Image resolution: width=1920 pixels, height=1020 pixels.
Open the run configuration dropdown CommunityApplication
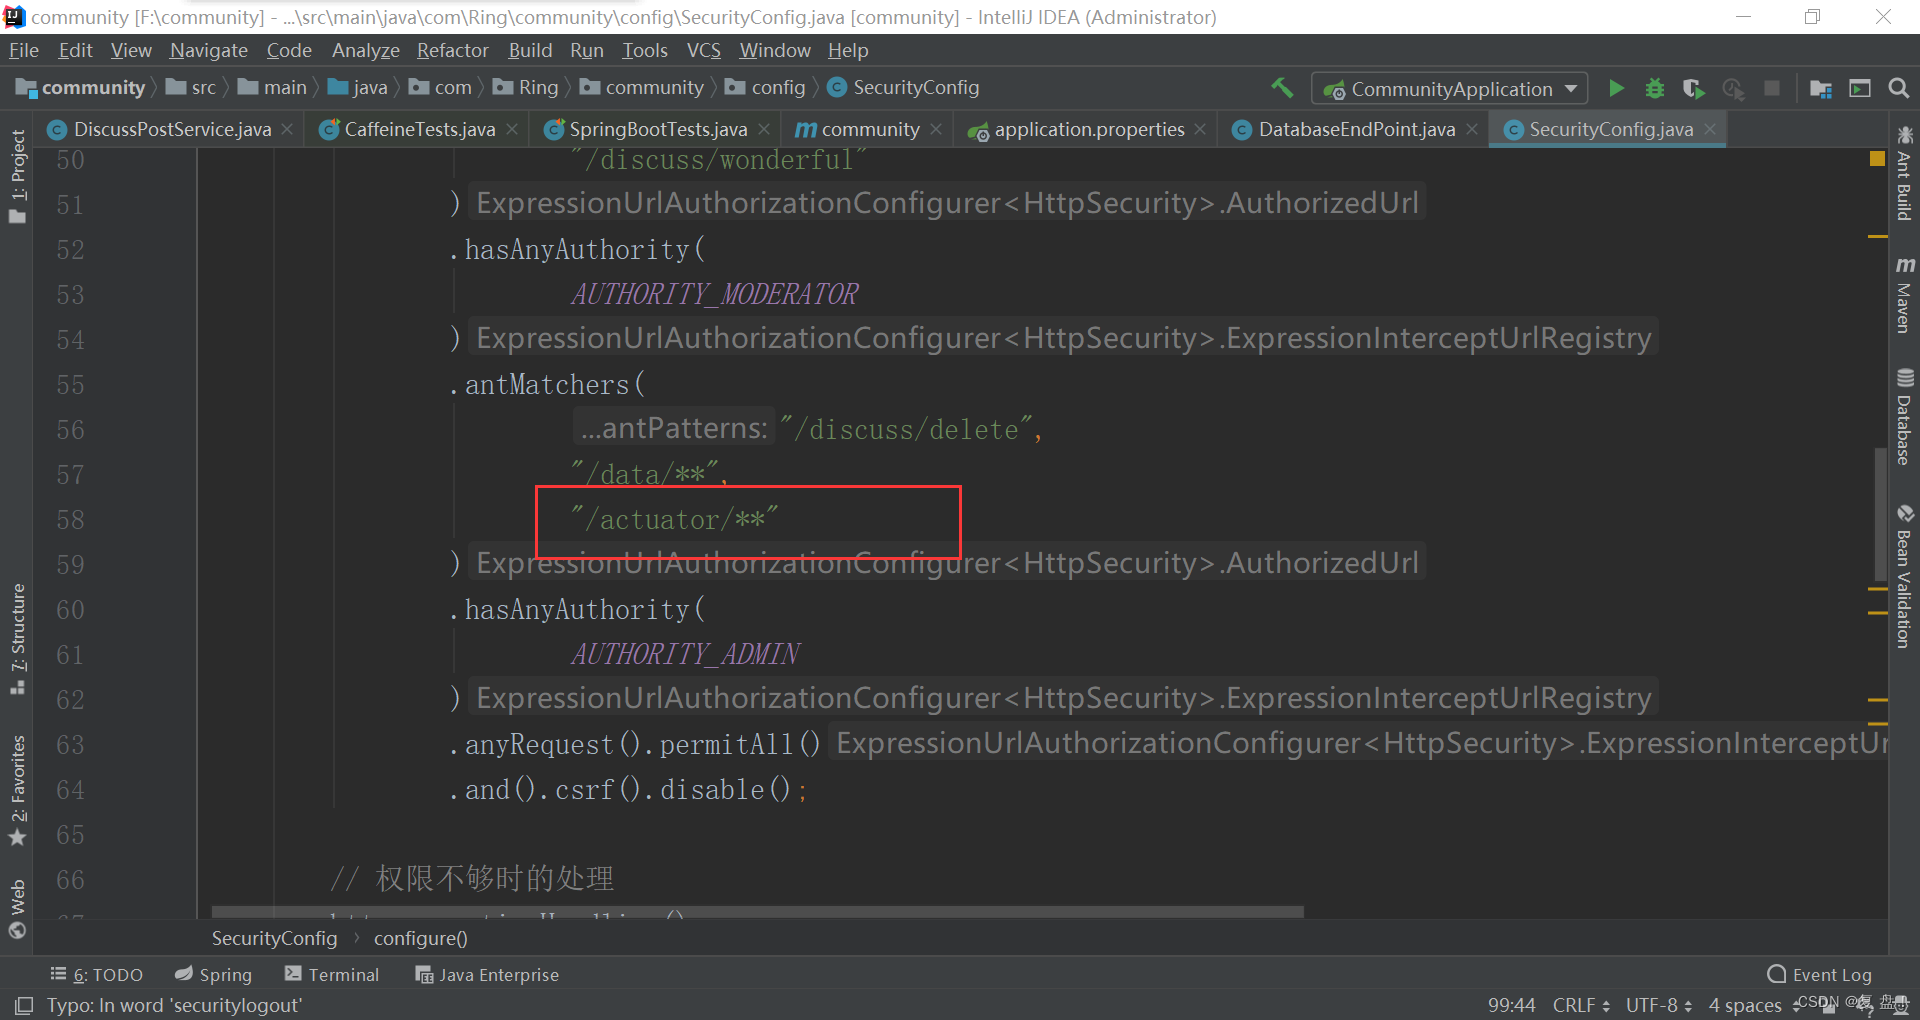click(1449, 88)
